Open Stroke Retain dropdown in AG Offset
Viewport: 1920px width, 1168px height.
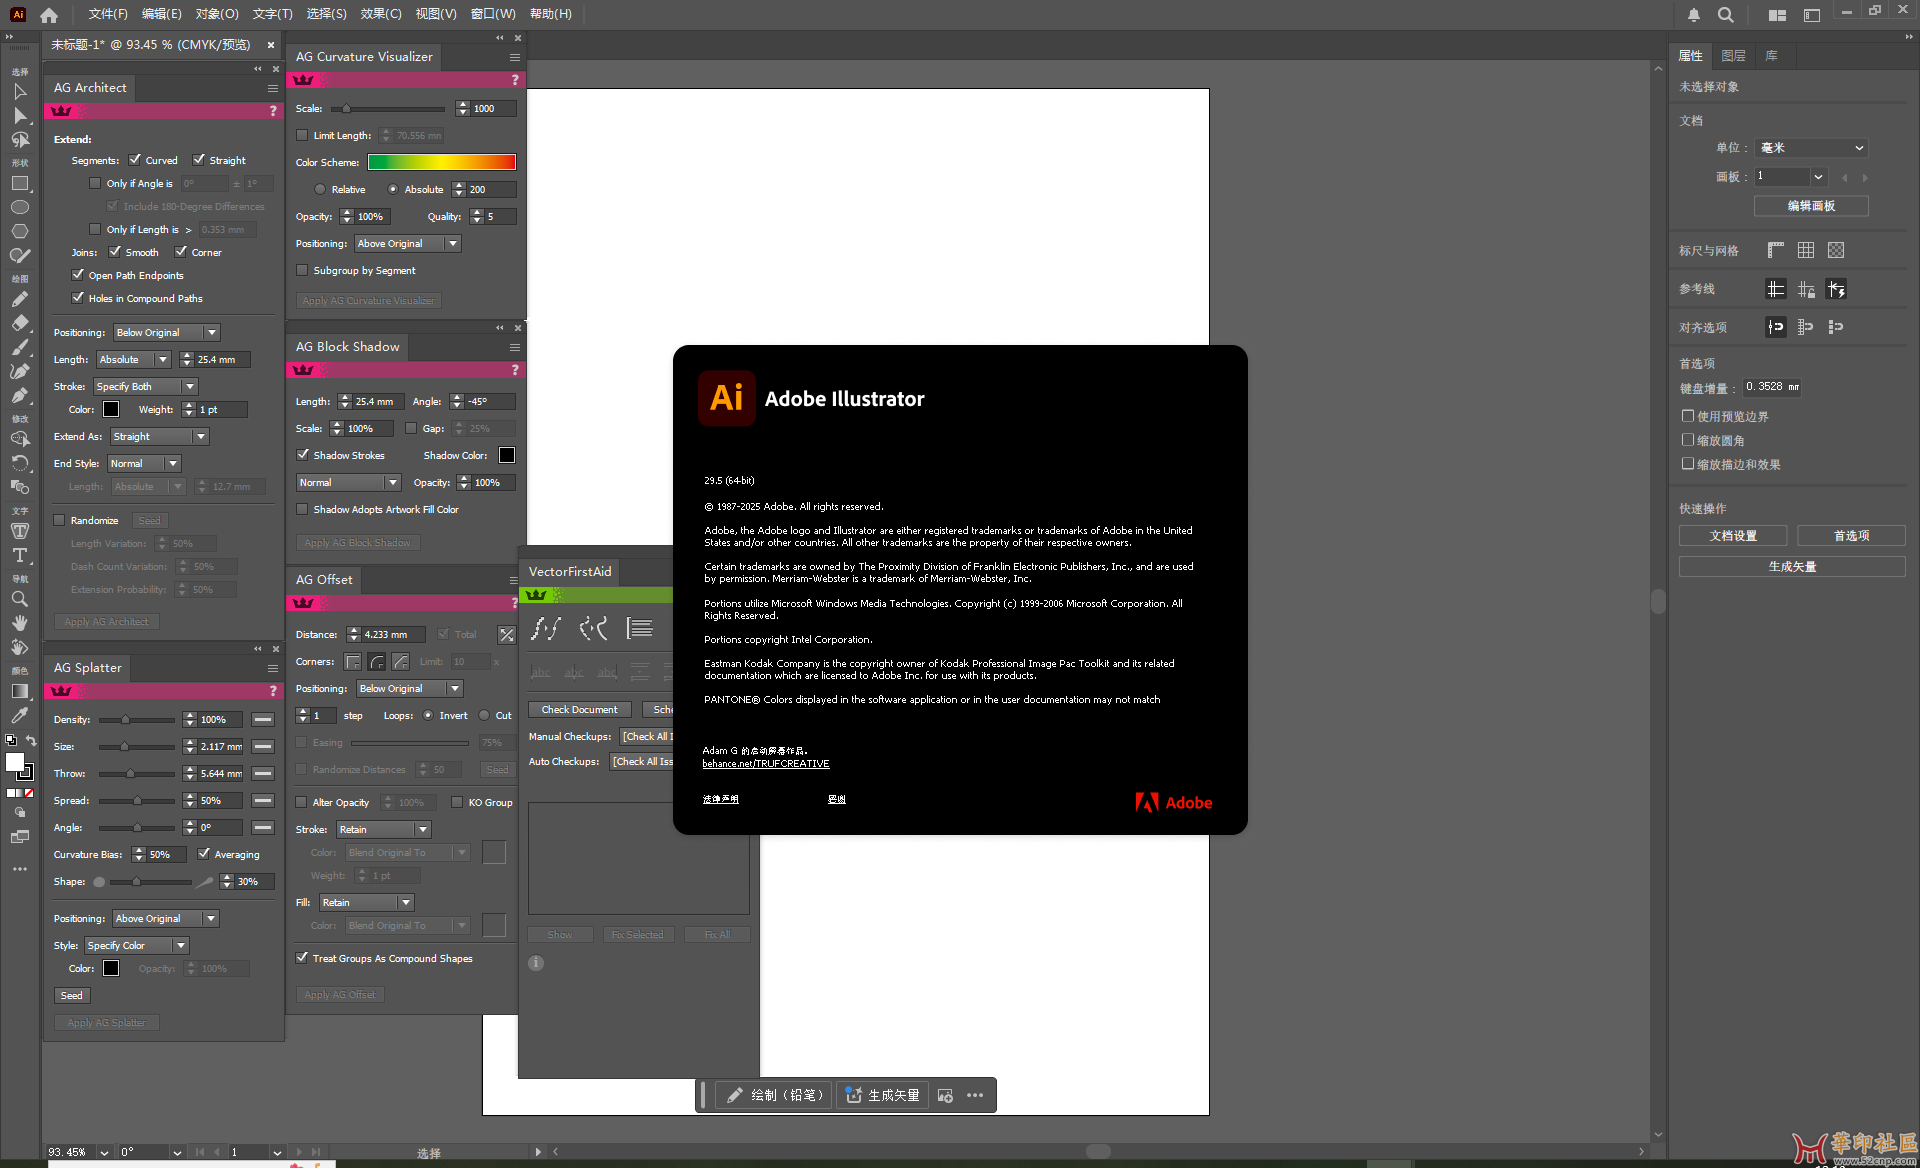(x=384, y=829)
